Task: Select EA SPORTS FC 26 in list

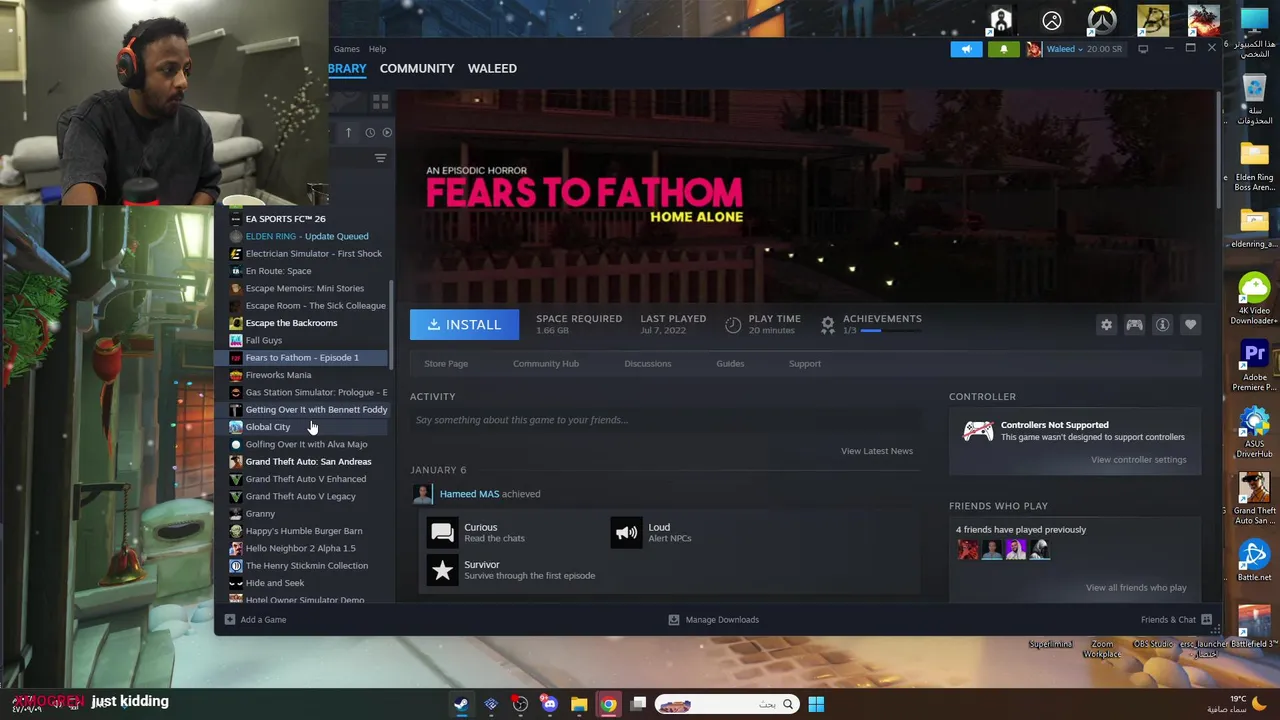Action: click(x=308, y=219)
